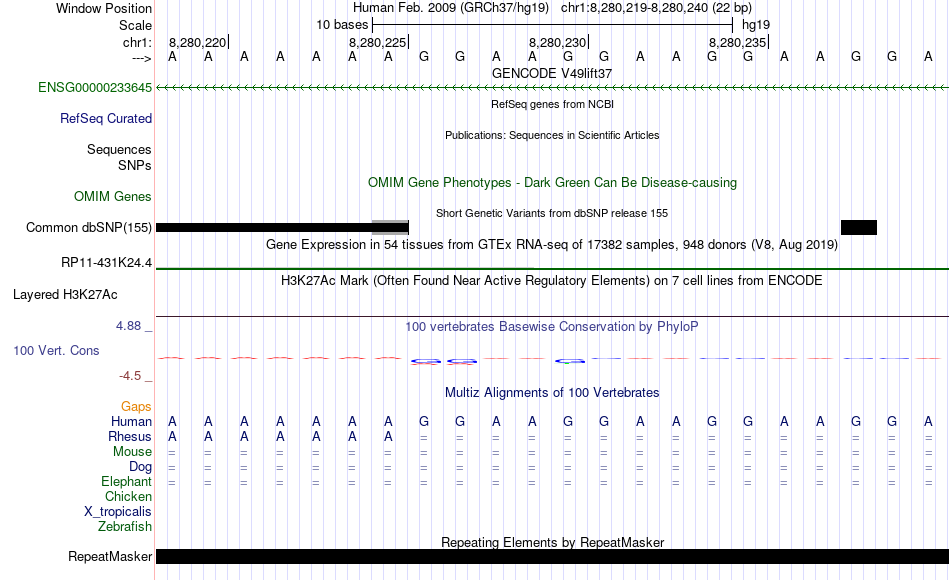Click Short Genetic Variants dbSNP title

552,213
